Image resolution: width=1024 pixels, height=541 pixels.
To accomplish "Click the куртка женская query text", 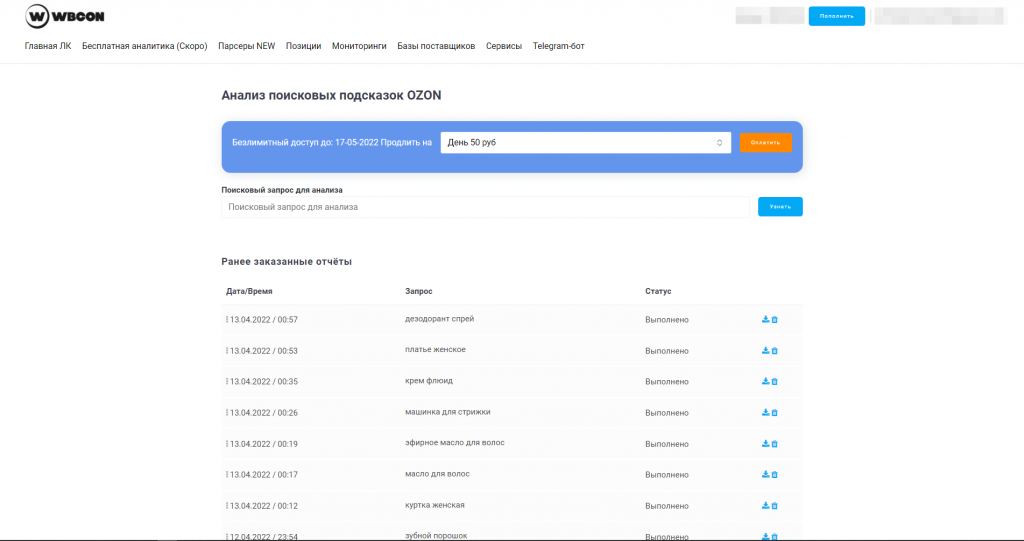I will coord(435,505).
